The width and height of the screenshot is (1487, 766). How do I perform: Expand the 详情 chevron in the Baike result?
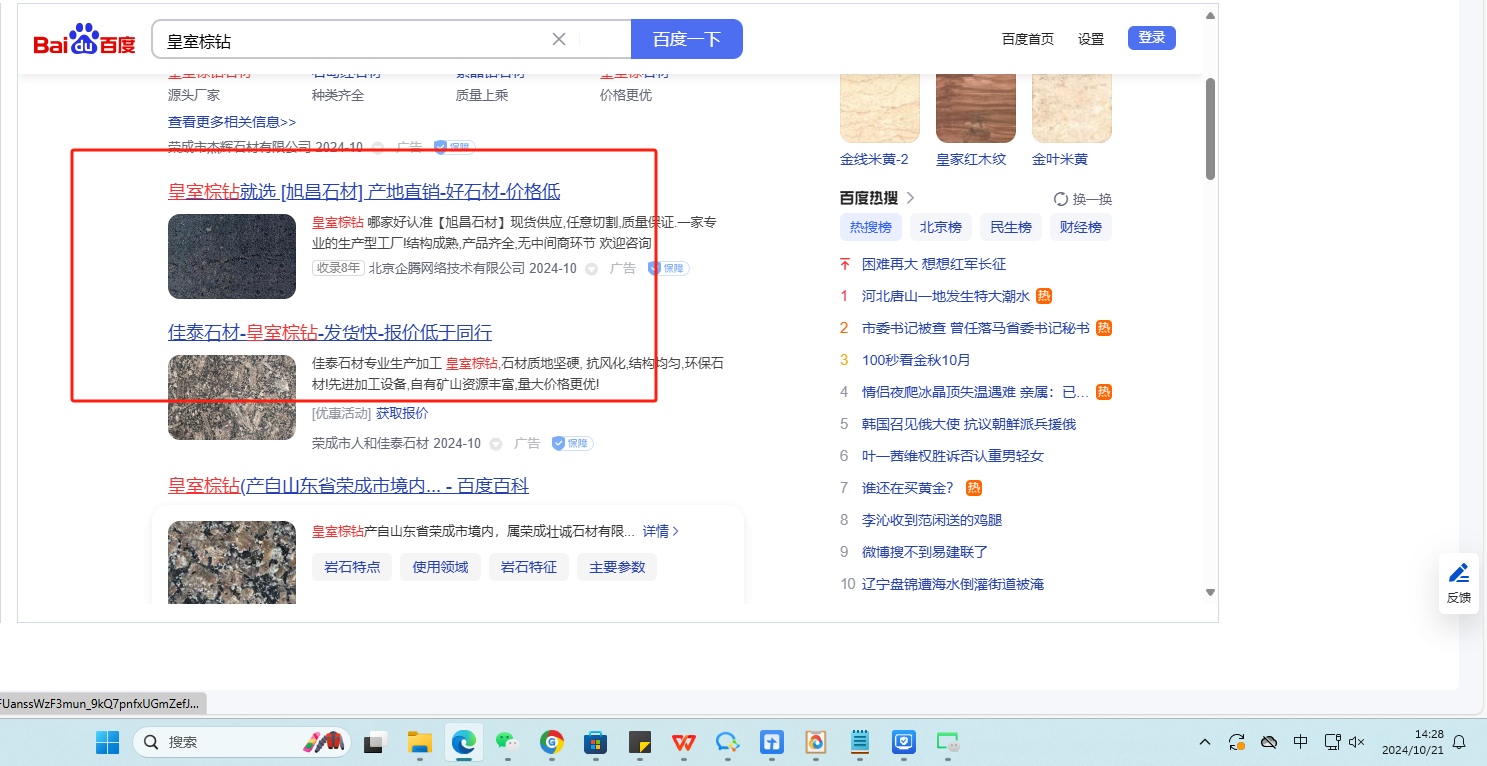[676, 531]
